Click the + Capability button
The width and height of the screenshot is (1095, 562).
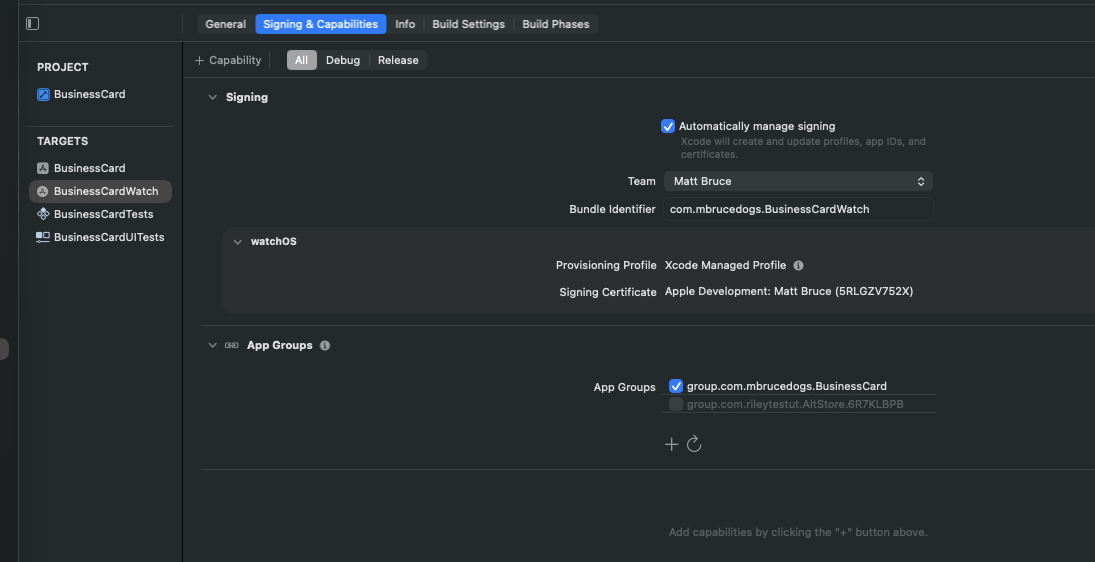(228, 60)
